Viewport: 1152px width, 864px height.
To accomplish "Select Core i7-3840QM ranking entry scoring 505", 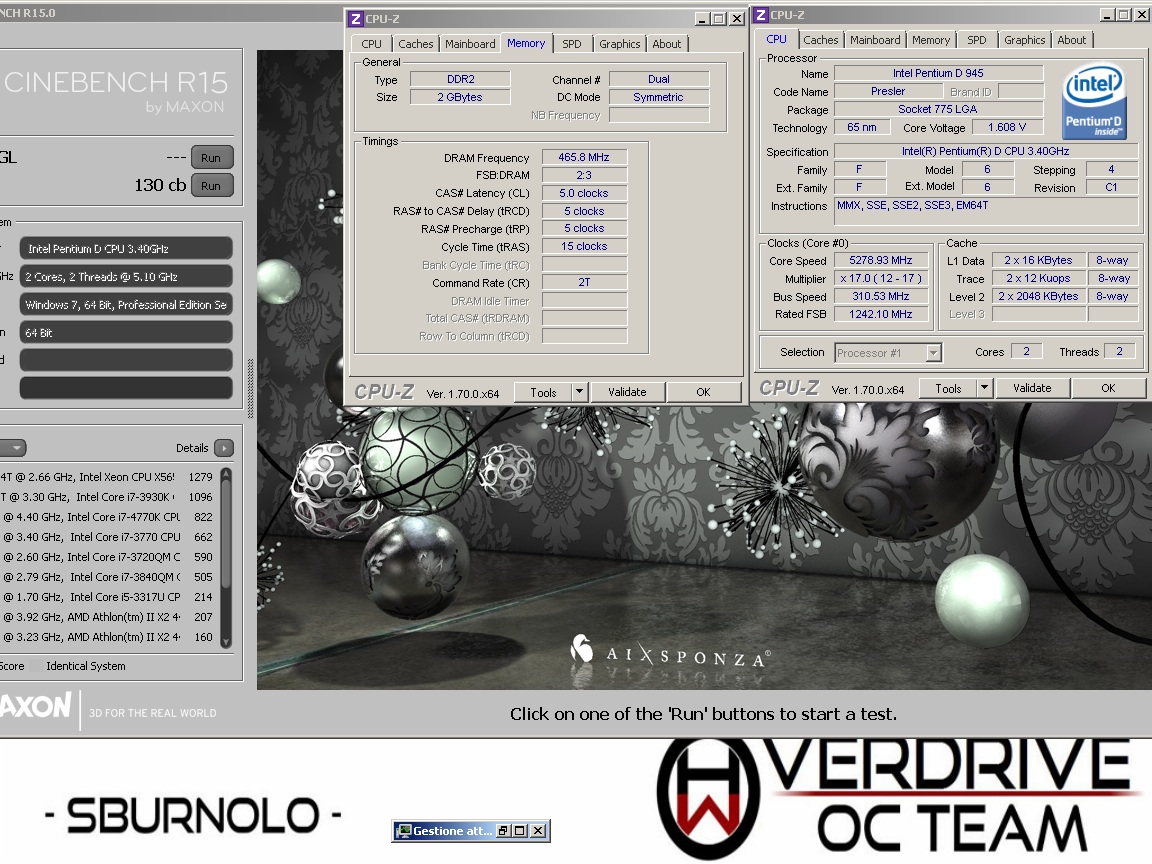I will click(107, 577).
